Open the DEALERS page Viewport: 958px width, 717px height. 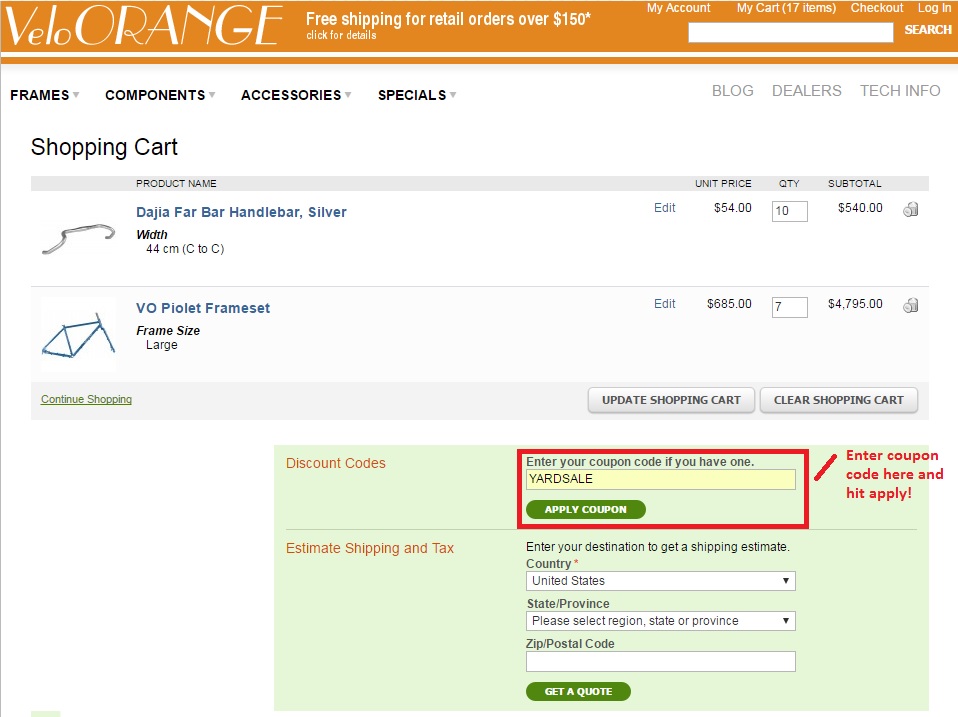[x=806, y=91]
